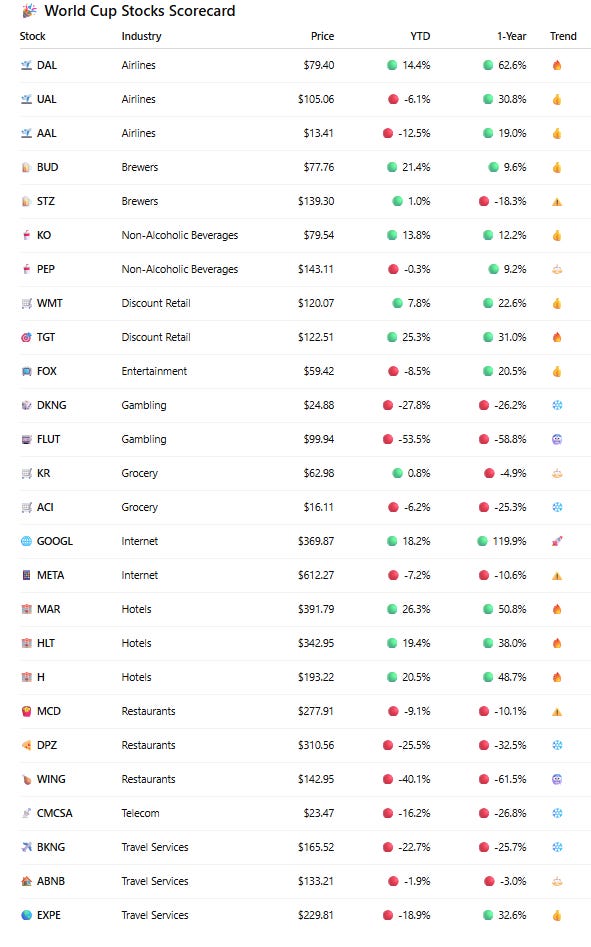
Task: Sort by the YTD column header
Action: (x=420, y=36)
